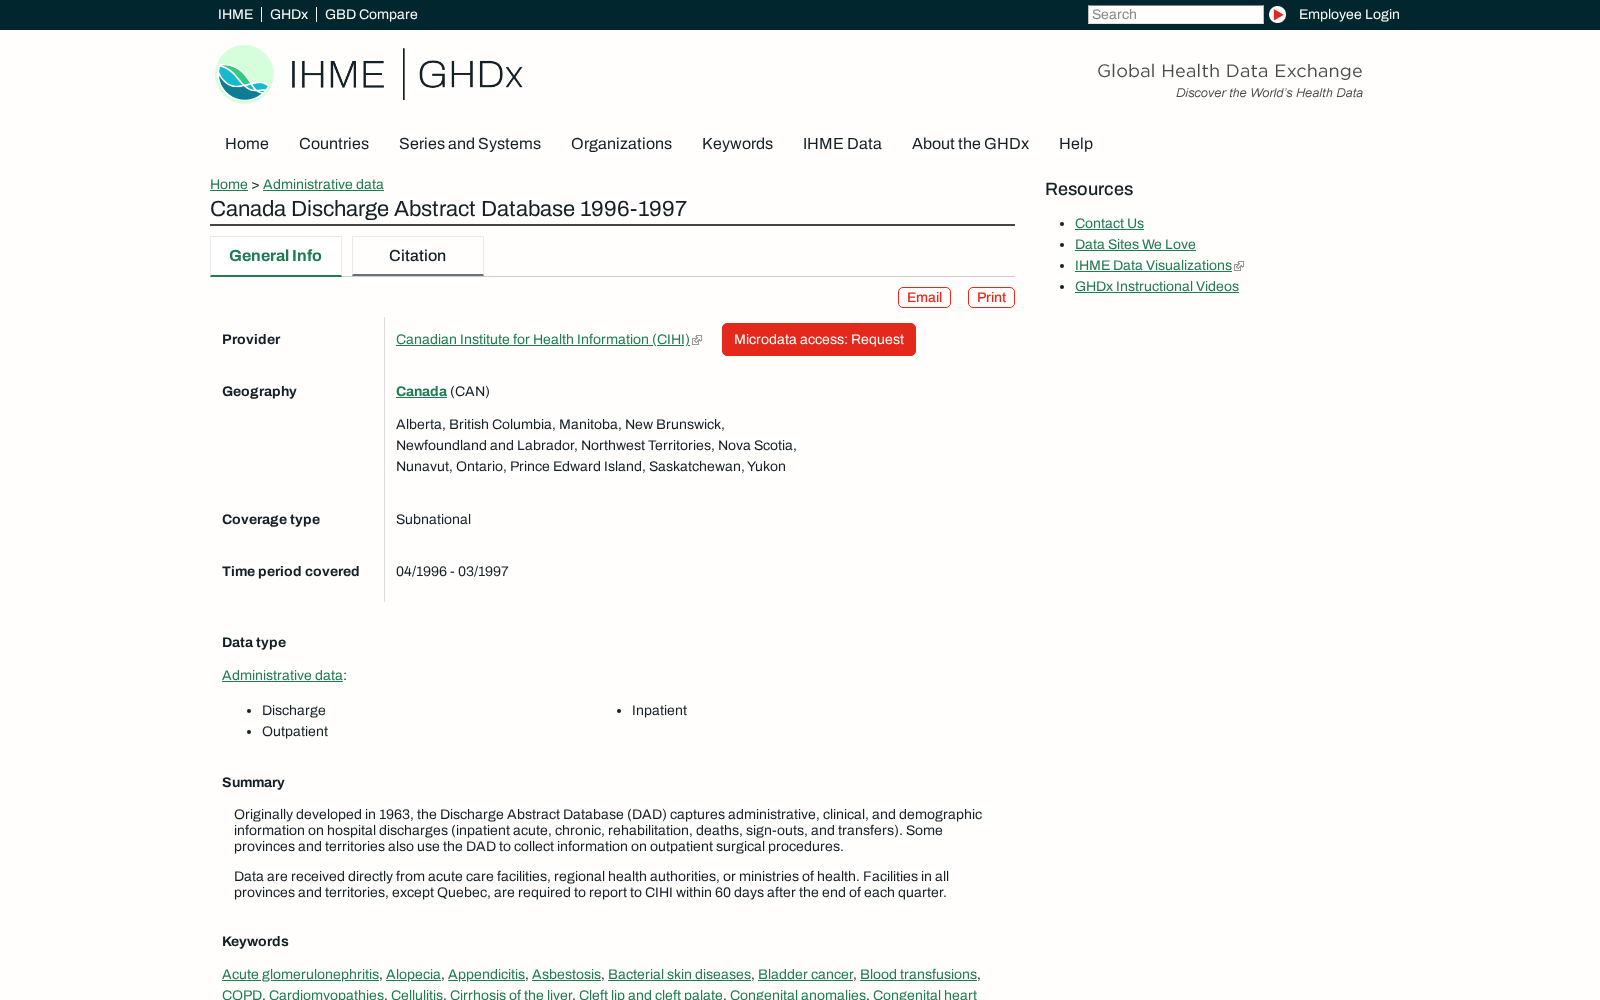This screenshot has width=1600, height=1000.
Task: Click the Inpatient list item
Action: (x=659, y=711)
